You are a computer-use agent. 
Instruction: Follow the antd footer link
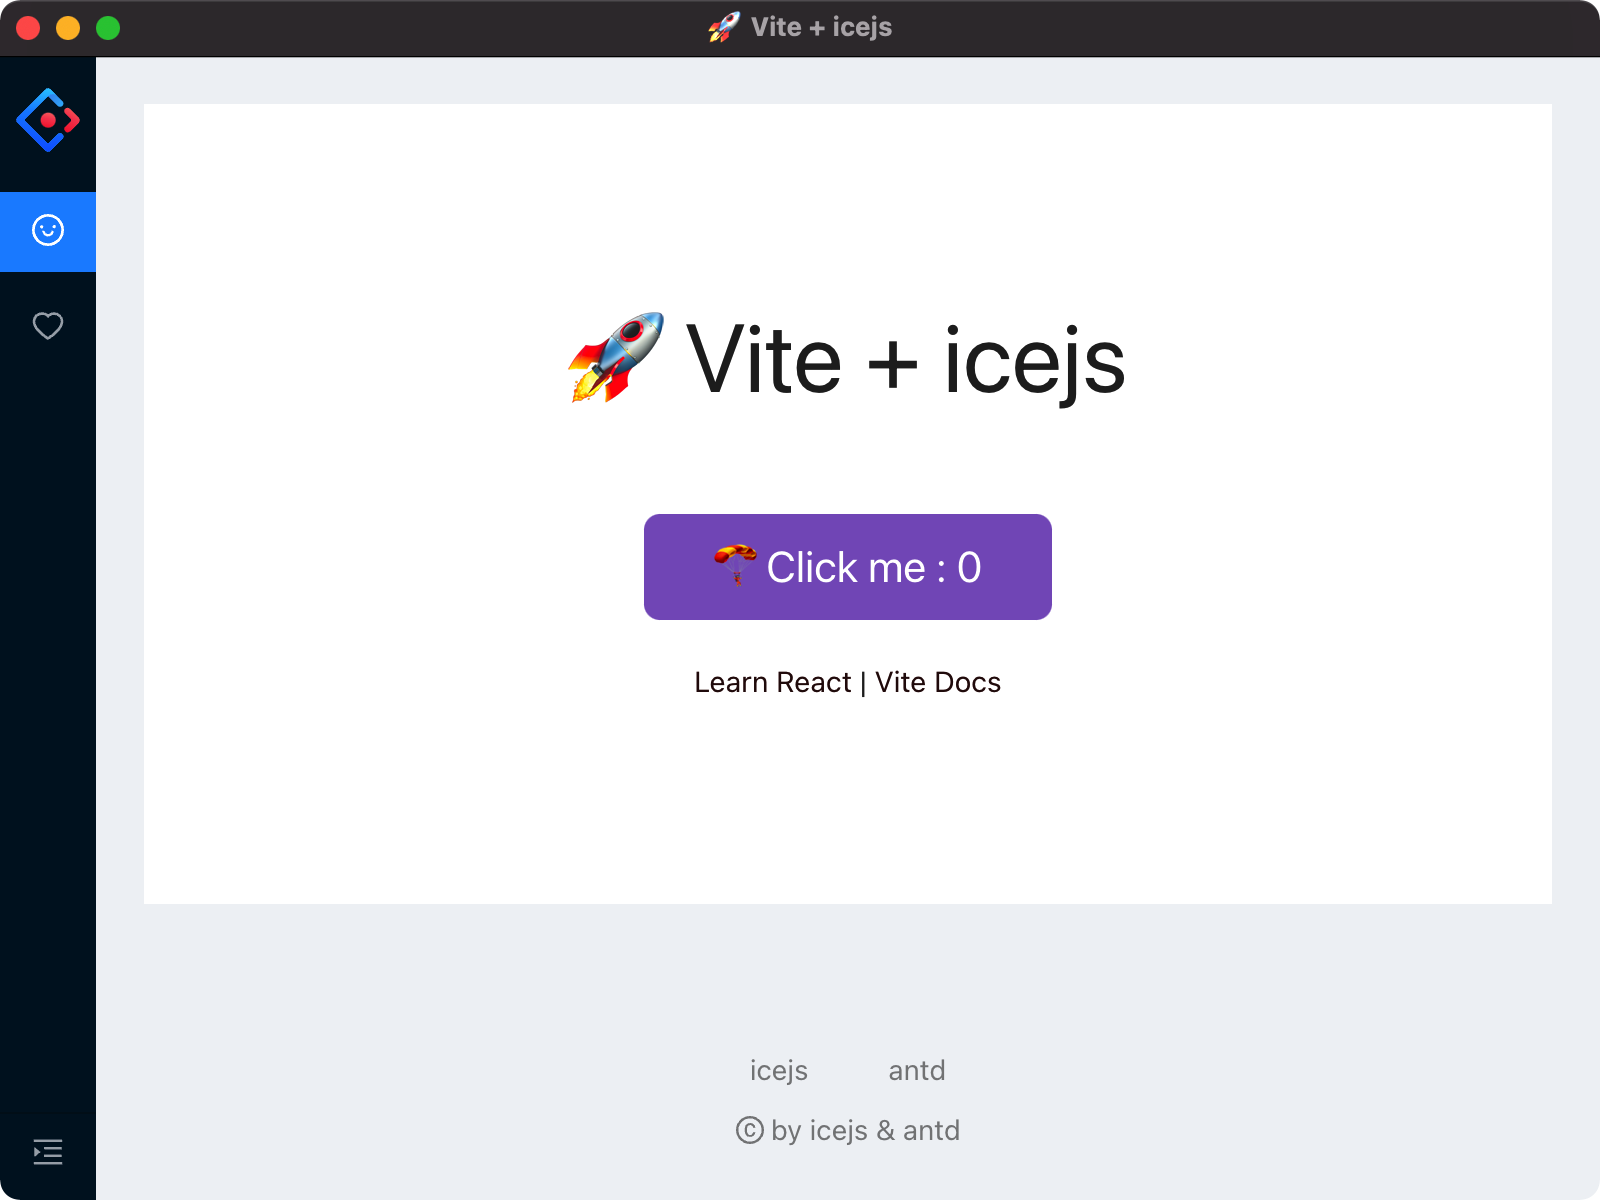click(917, 1070)
